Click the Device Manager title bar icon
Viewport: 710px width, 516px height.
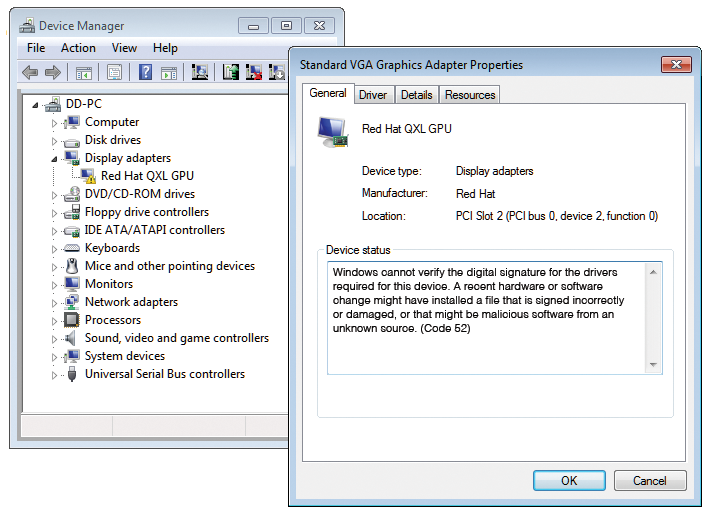pyautogui.click(x=27, y=25)
